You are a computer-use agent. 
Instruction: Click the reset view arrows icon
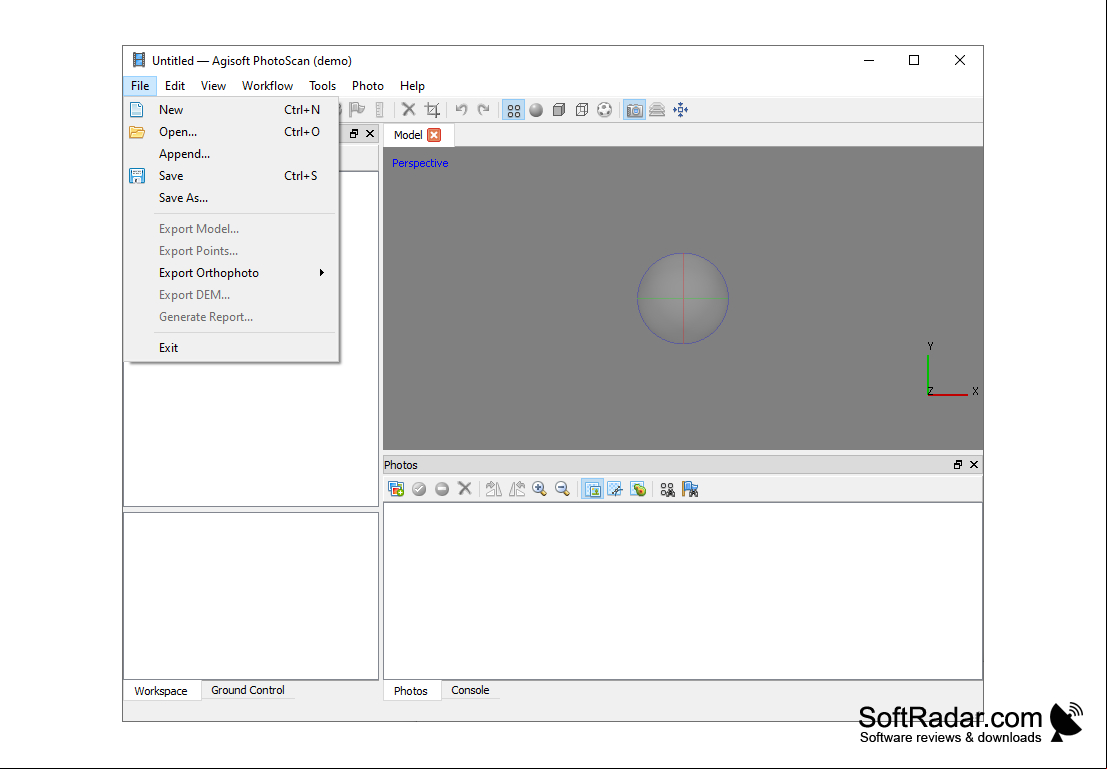coord(681,110)
